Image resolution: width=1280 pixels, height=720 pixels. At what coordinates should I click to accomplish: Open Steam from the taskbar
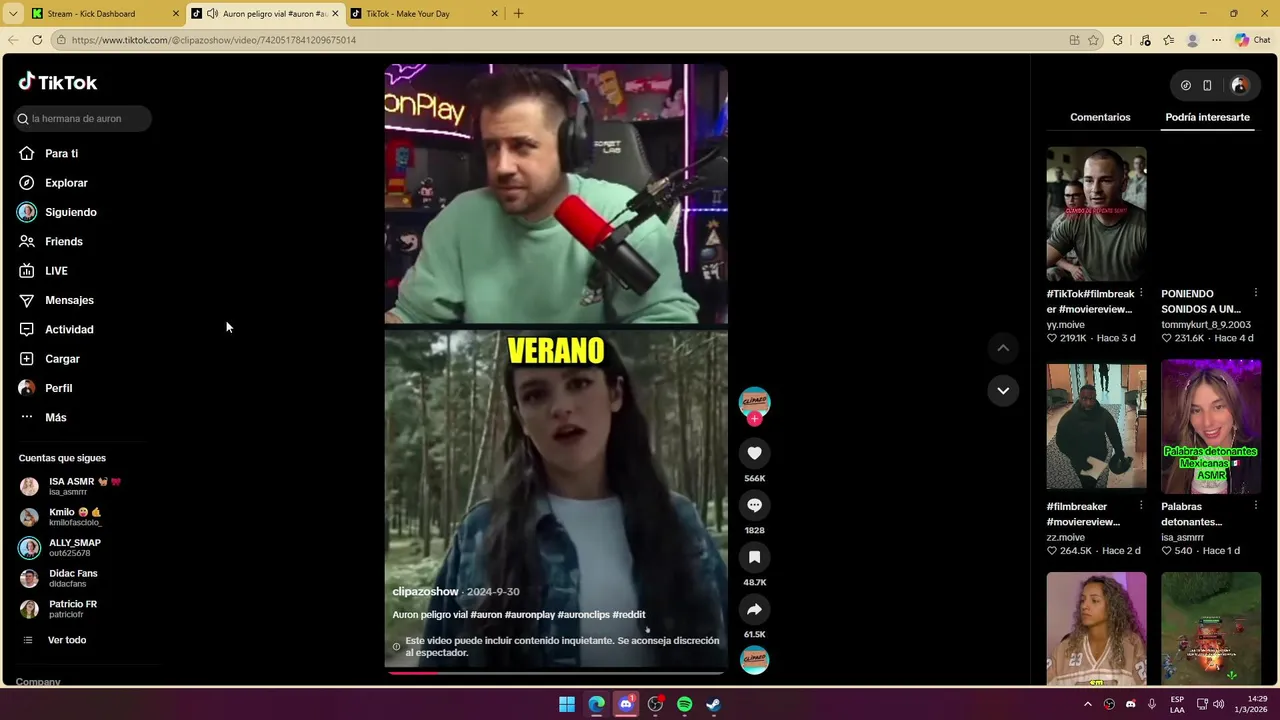pyautogui.click(x=713, y=704)
